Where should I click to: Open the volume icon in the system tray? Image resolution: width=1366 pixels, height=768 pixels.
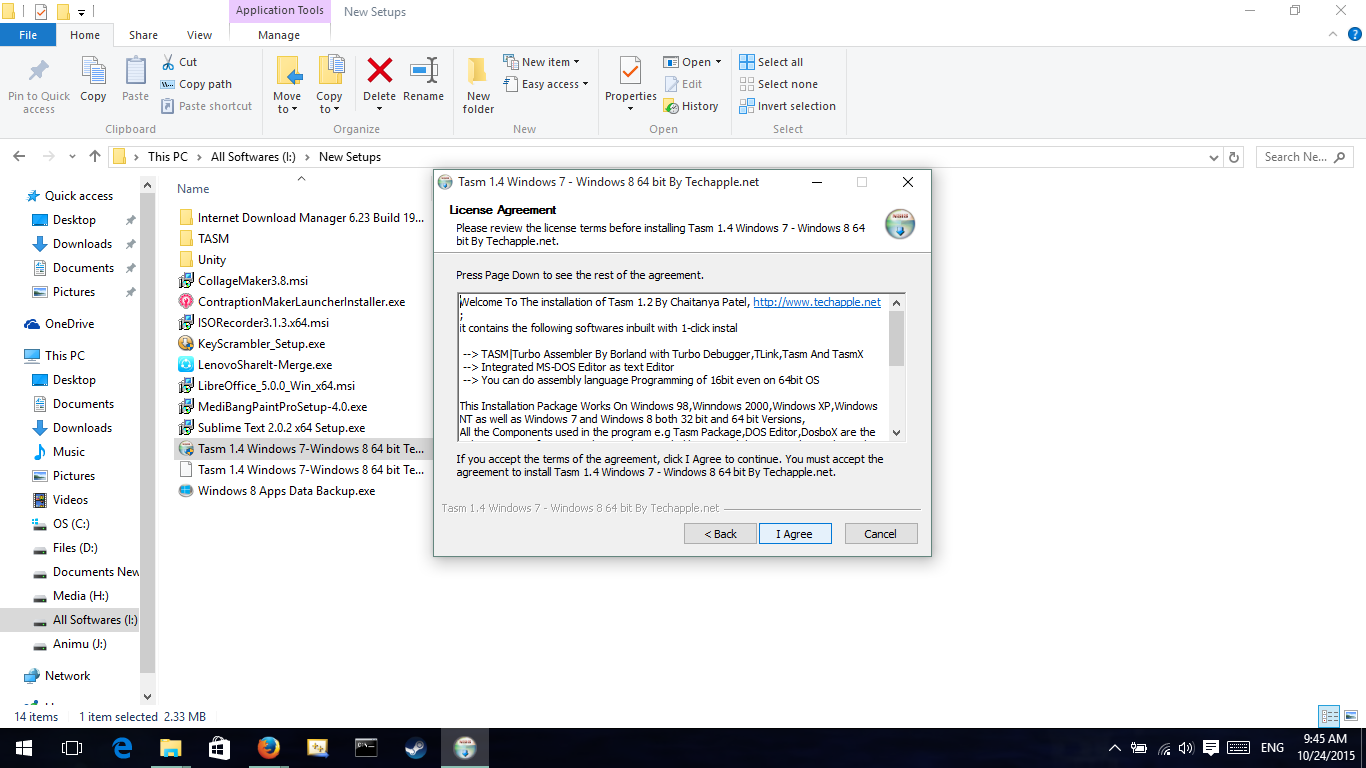[x=1185, y=747]
